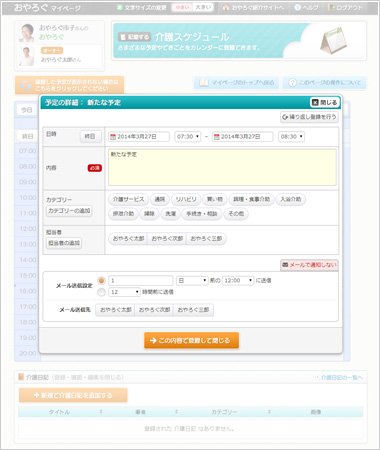Screen dimensions: 380x450
Task: Click the calendar illustration in the banner
Action: pos(333,40)
